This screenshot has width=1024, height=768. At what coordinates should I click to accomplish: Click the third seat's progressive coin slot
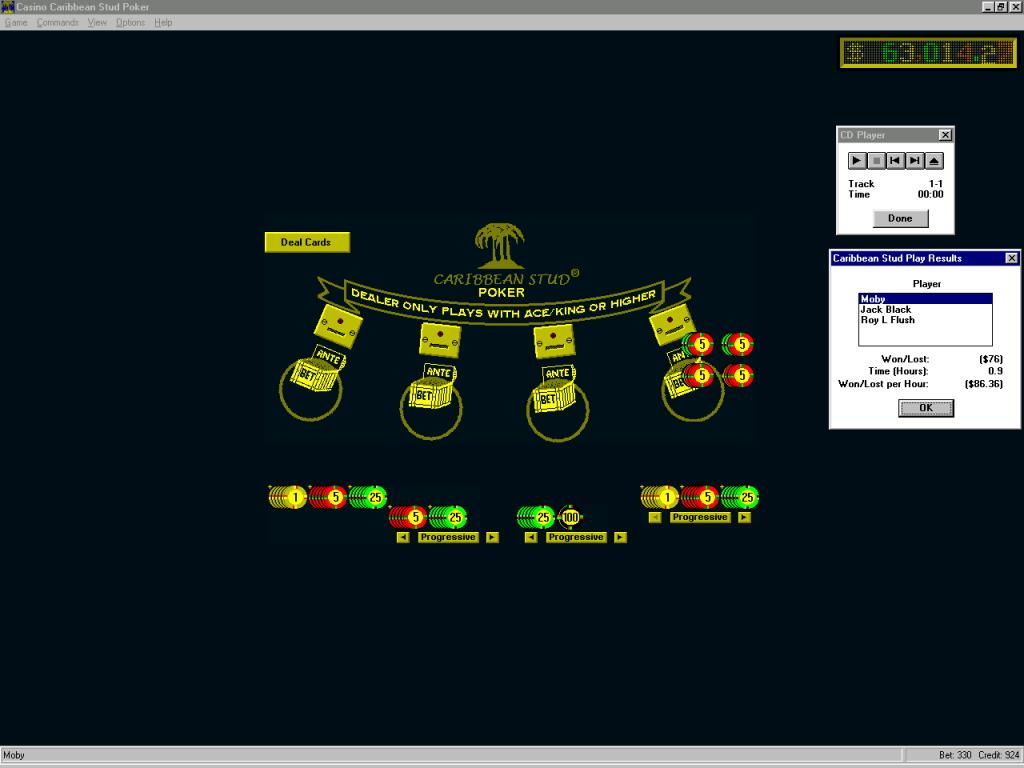pyautogui.click(x=554, y=341)
